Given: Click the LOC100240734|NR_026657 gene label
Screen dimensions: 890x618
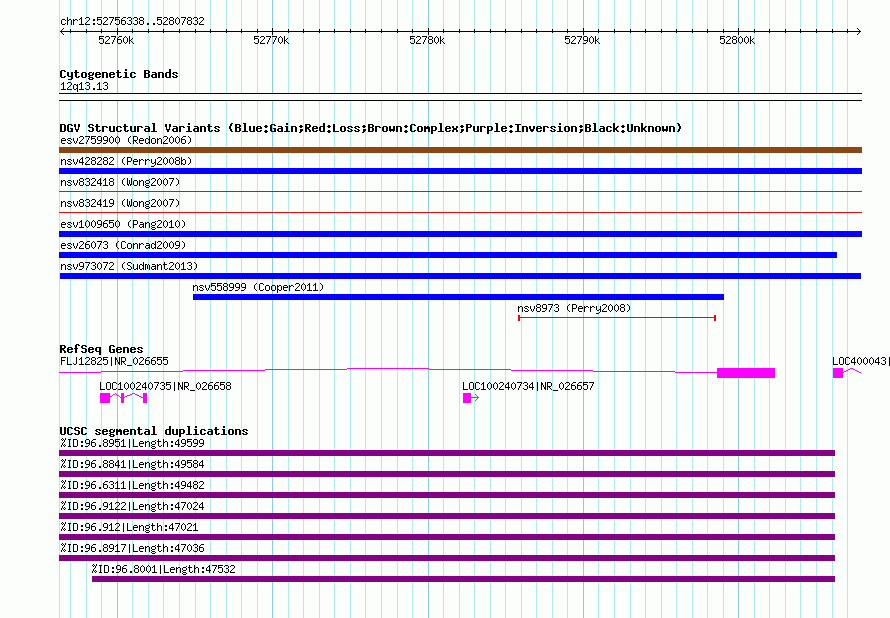Looking at the screenshot, I should (x=528, y=386).
